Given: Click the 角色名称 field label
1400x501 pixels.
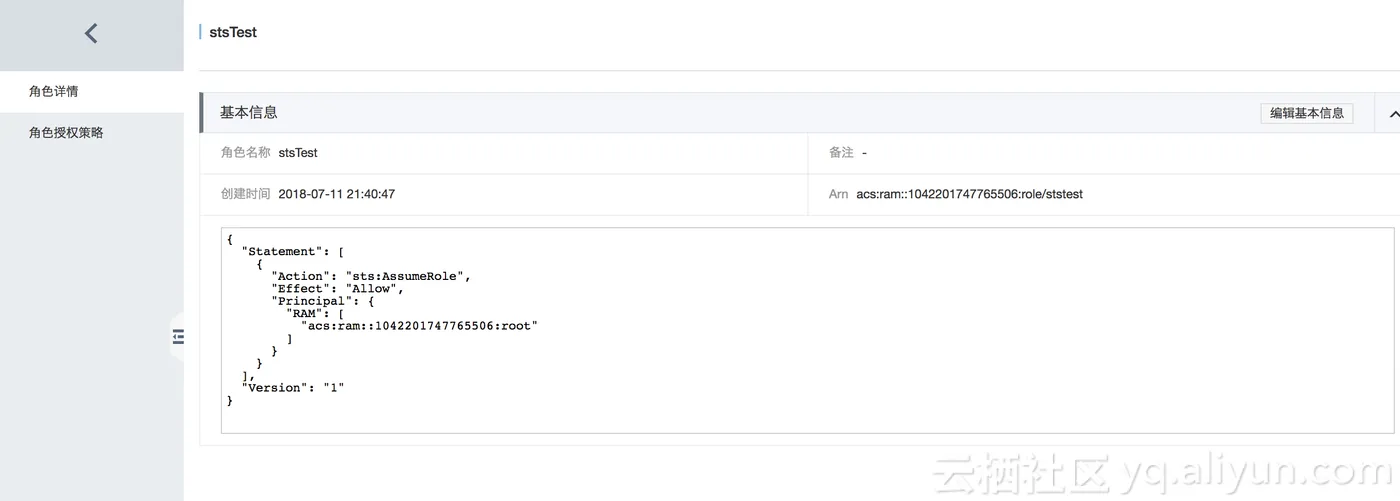Looking at the screenshot, I should 245,153.
